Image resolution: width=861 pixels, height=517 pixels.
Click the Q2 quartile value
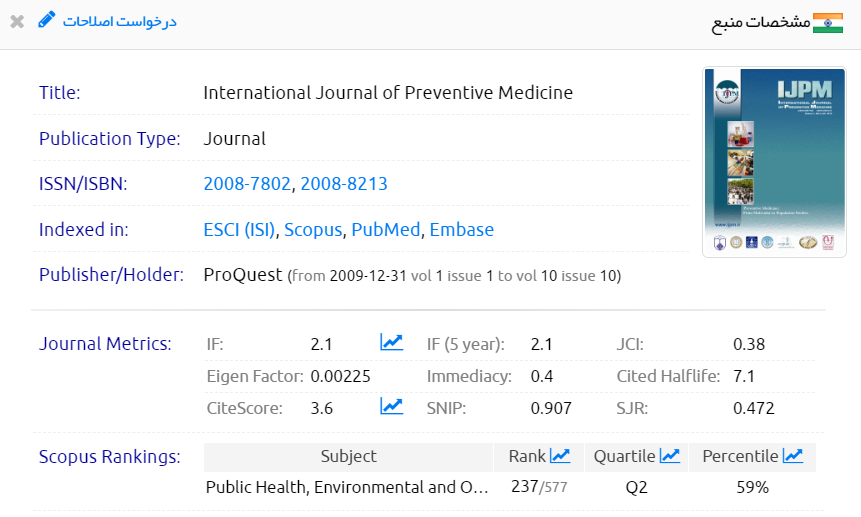pos(636,488)
